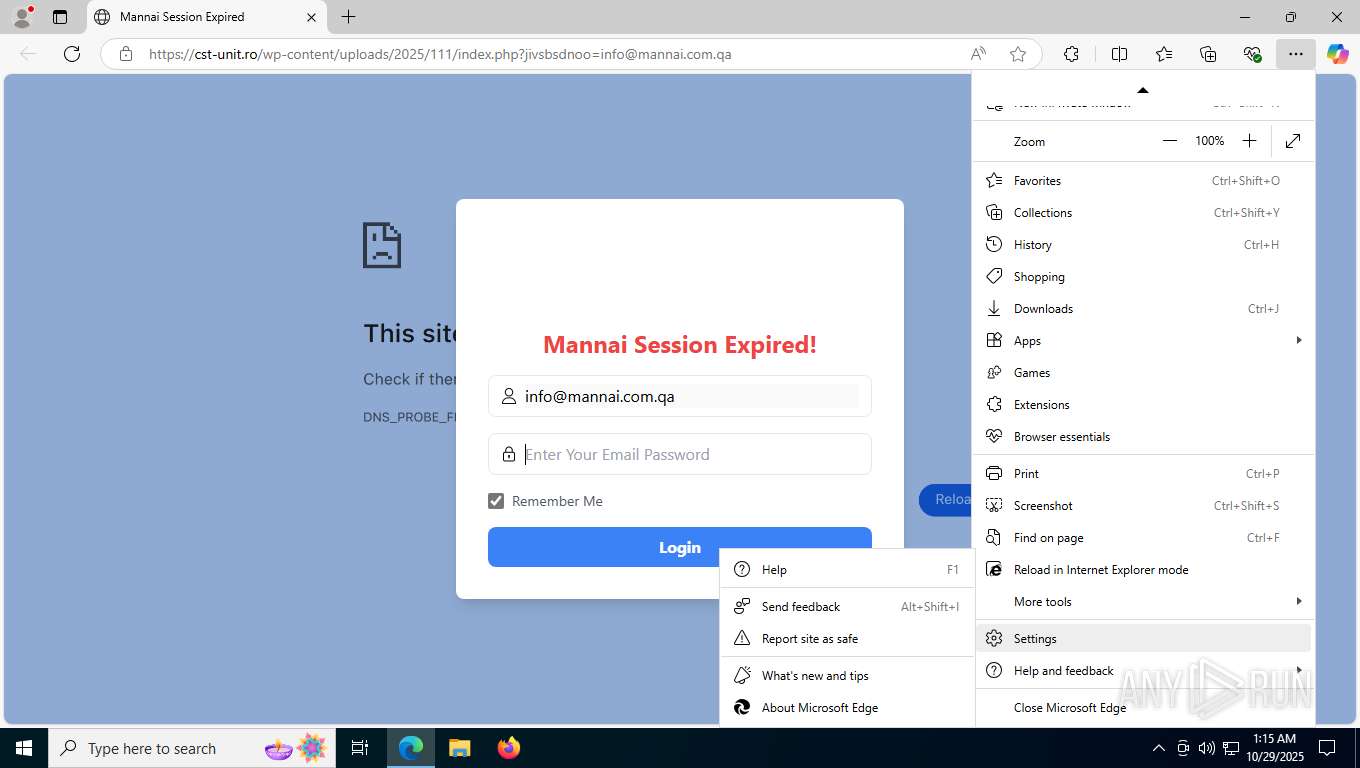Screen dimensions: 1360x768
Task: Open Collections menu entry
Action: click(1143, 213)
